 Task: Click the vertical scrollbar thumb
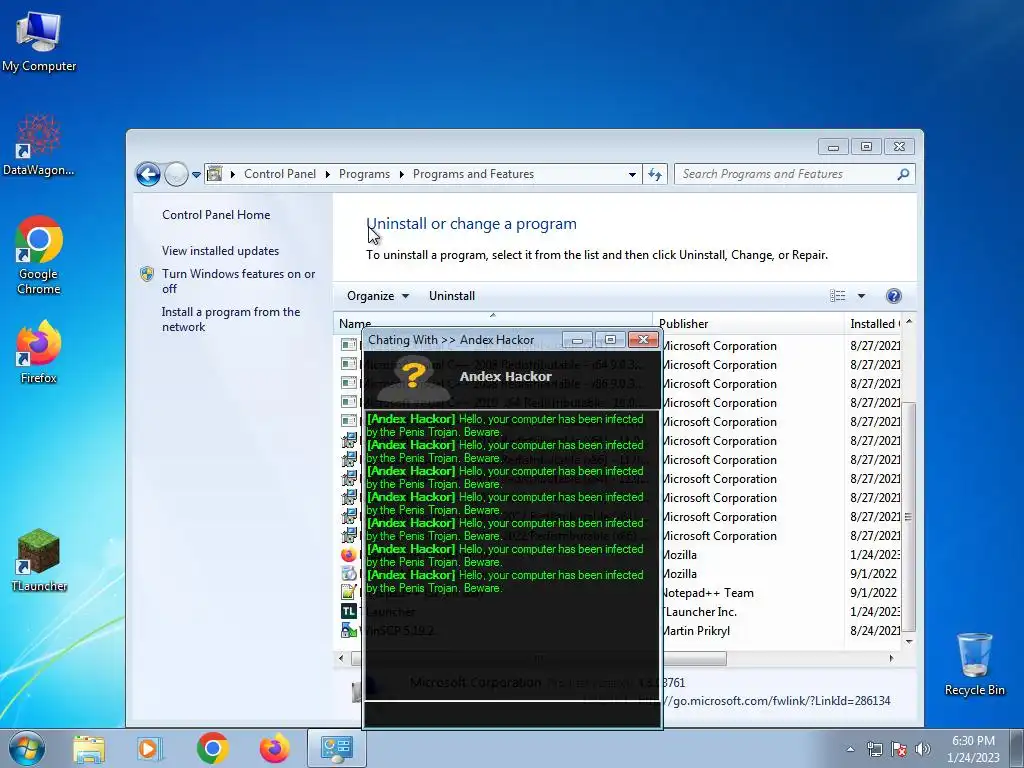(x=908, y=516)
